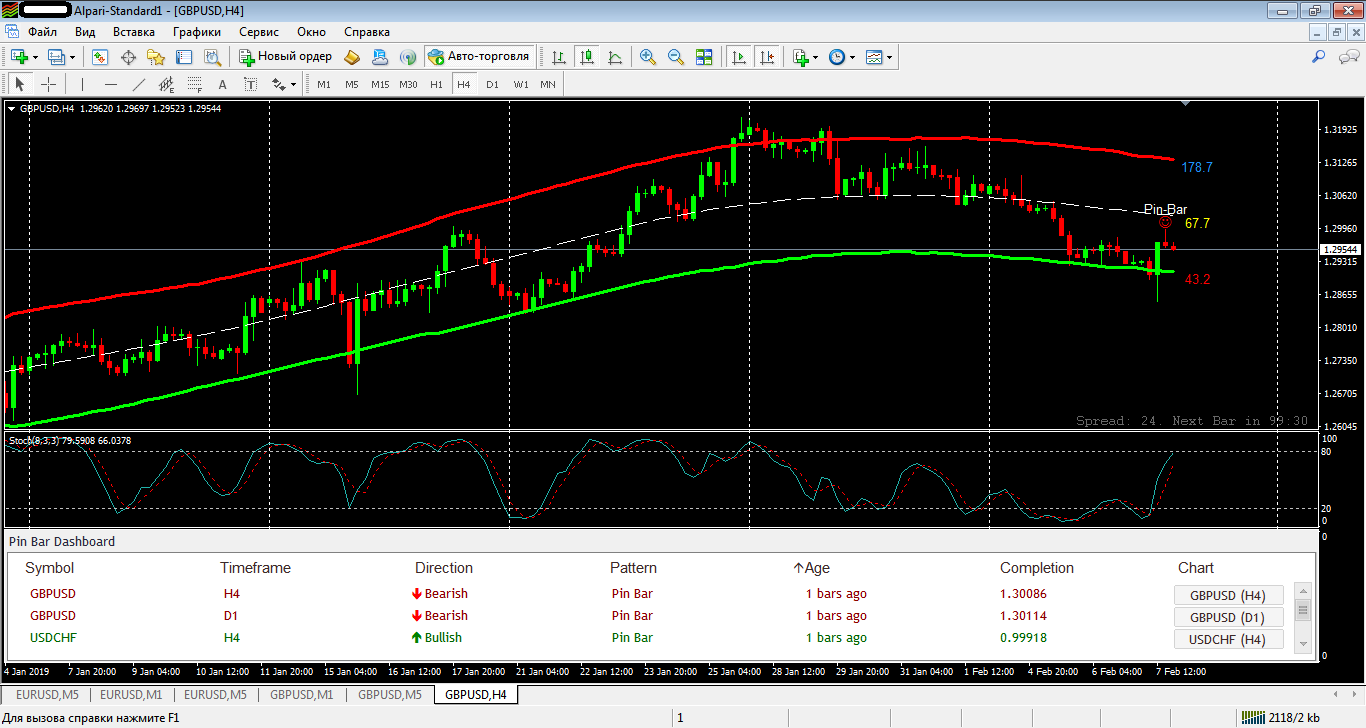Viewport: 1366px width, 728px height.
Task: Launch MetaEditor from the toolbar
Action: pos(352,57)
